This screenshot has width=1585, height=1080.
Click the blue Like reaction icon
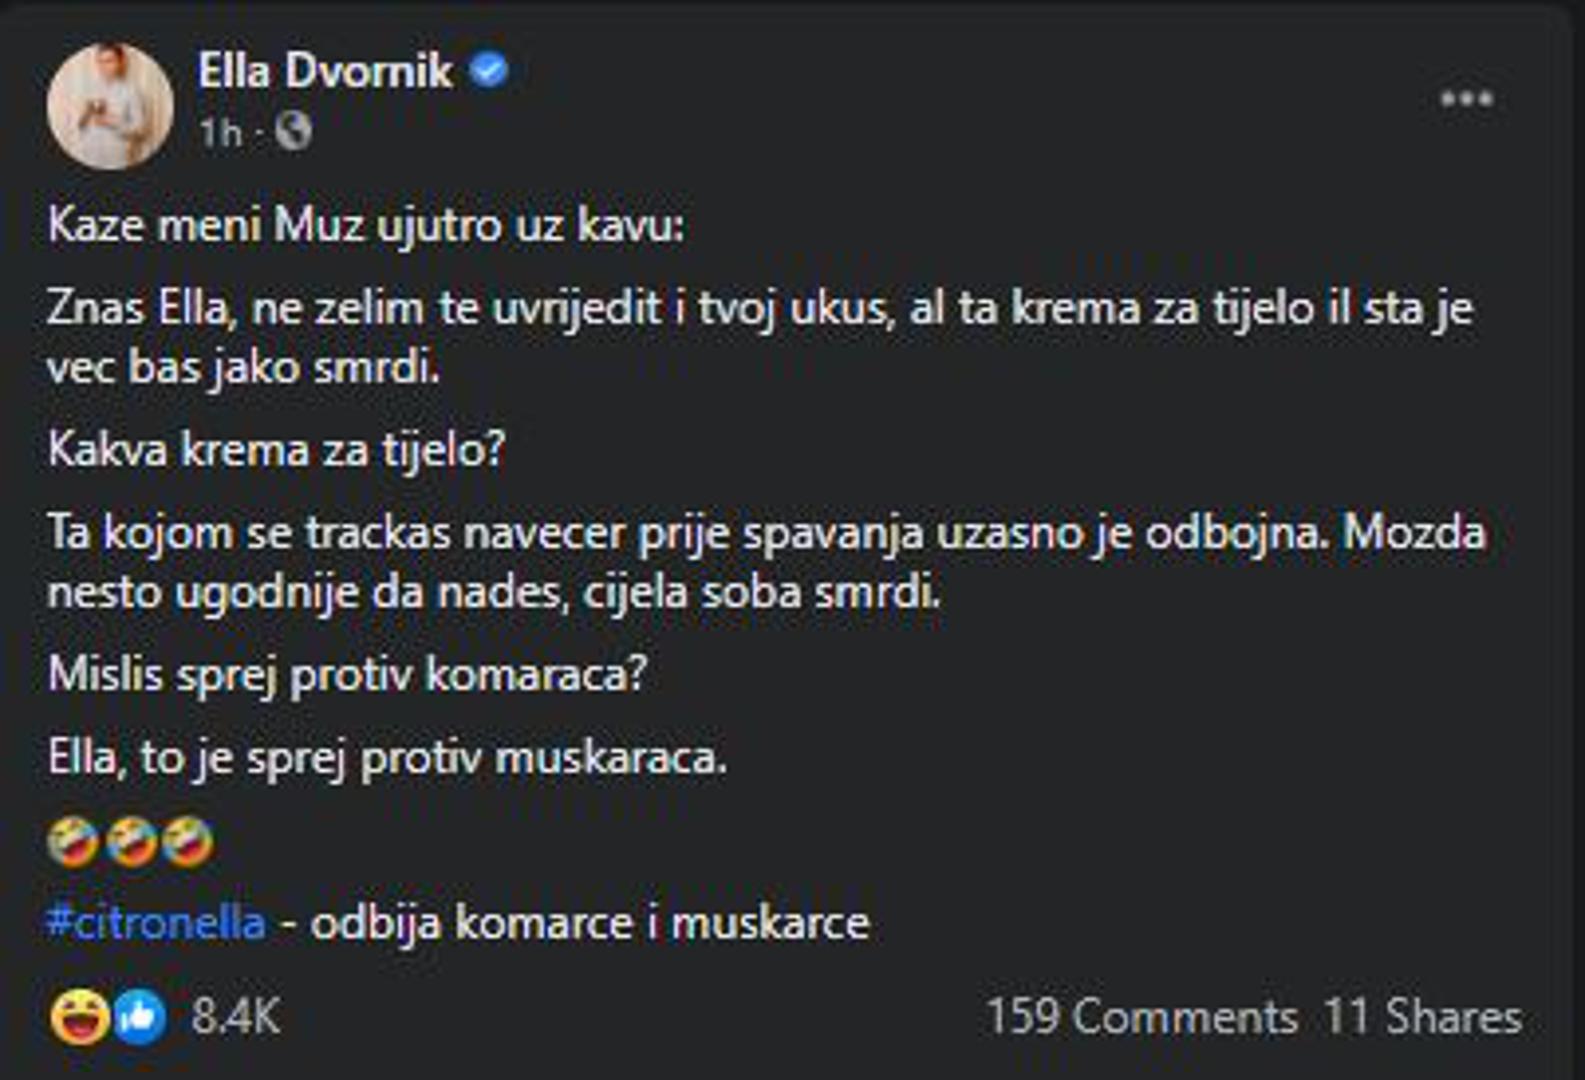pos(140,1017)
